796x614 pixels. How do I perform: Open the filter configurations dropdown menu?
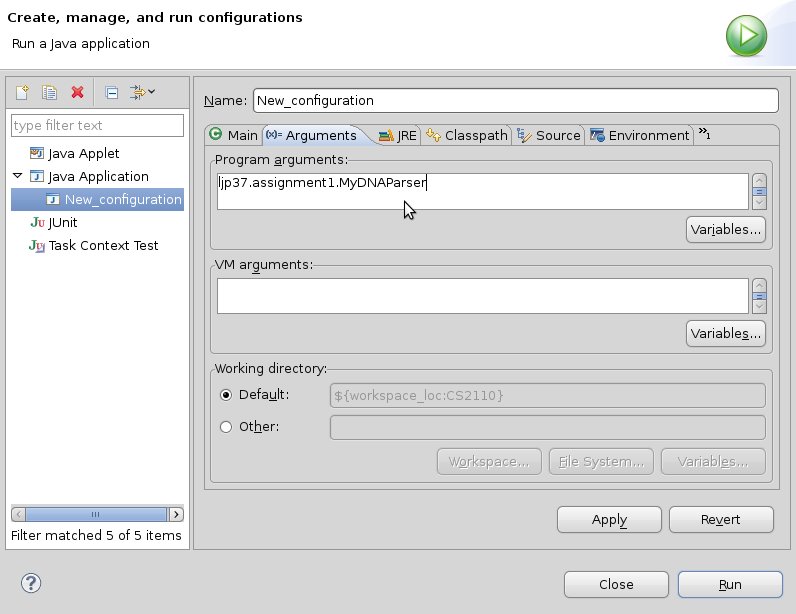tap(143, 93)
